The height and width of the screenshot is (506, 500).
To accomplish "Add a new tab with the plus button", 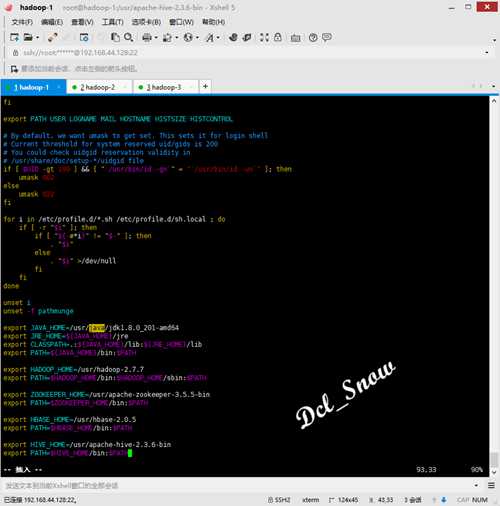I will tap(205, 86).
